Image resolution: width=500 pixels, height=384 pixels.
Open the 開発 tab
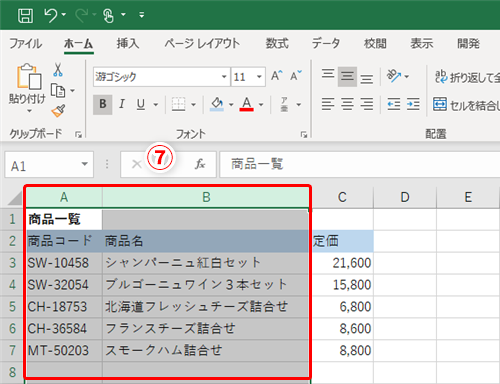point(468,44)
